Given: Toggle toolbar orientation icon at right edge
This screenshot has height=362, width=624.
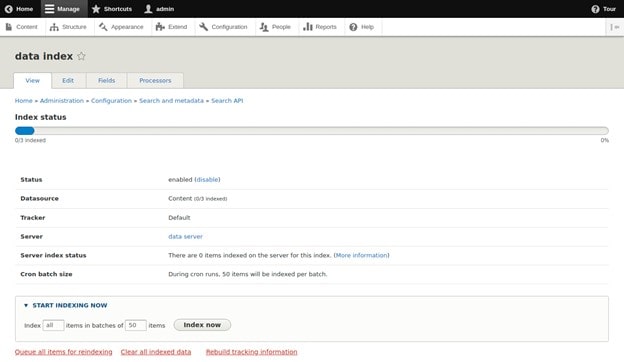Looking at the screenshot, I should tap(614, 27).
